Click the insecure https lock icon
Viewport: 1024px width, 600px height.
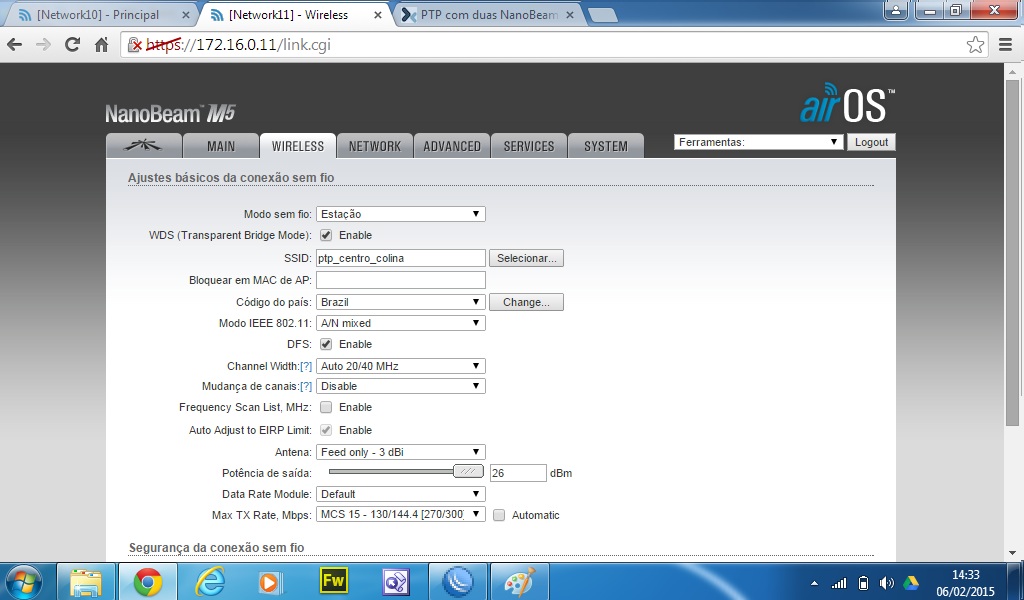click(135, 44)
